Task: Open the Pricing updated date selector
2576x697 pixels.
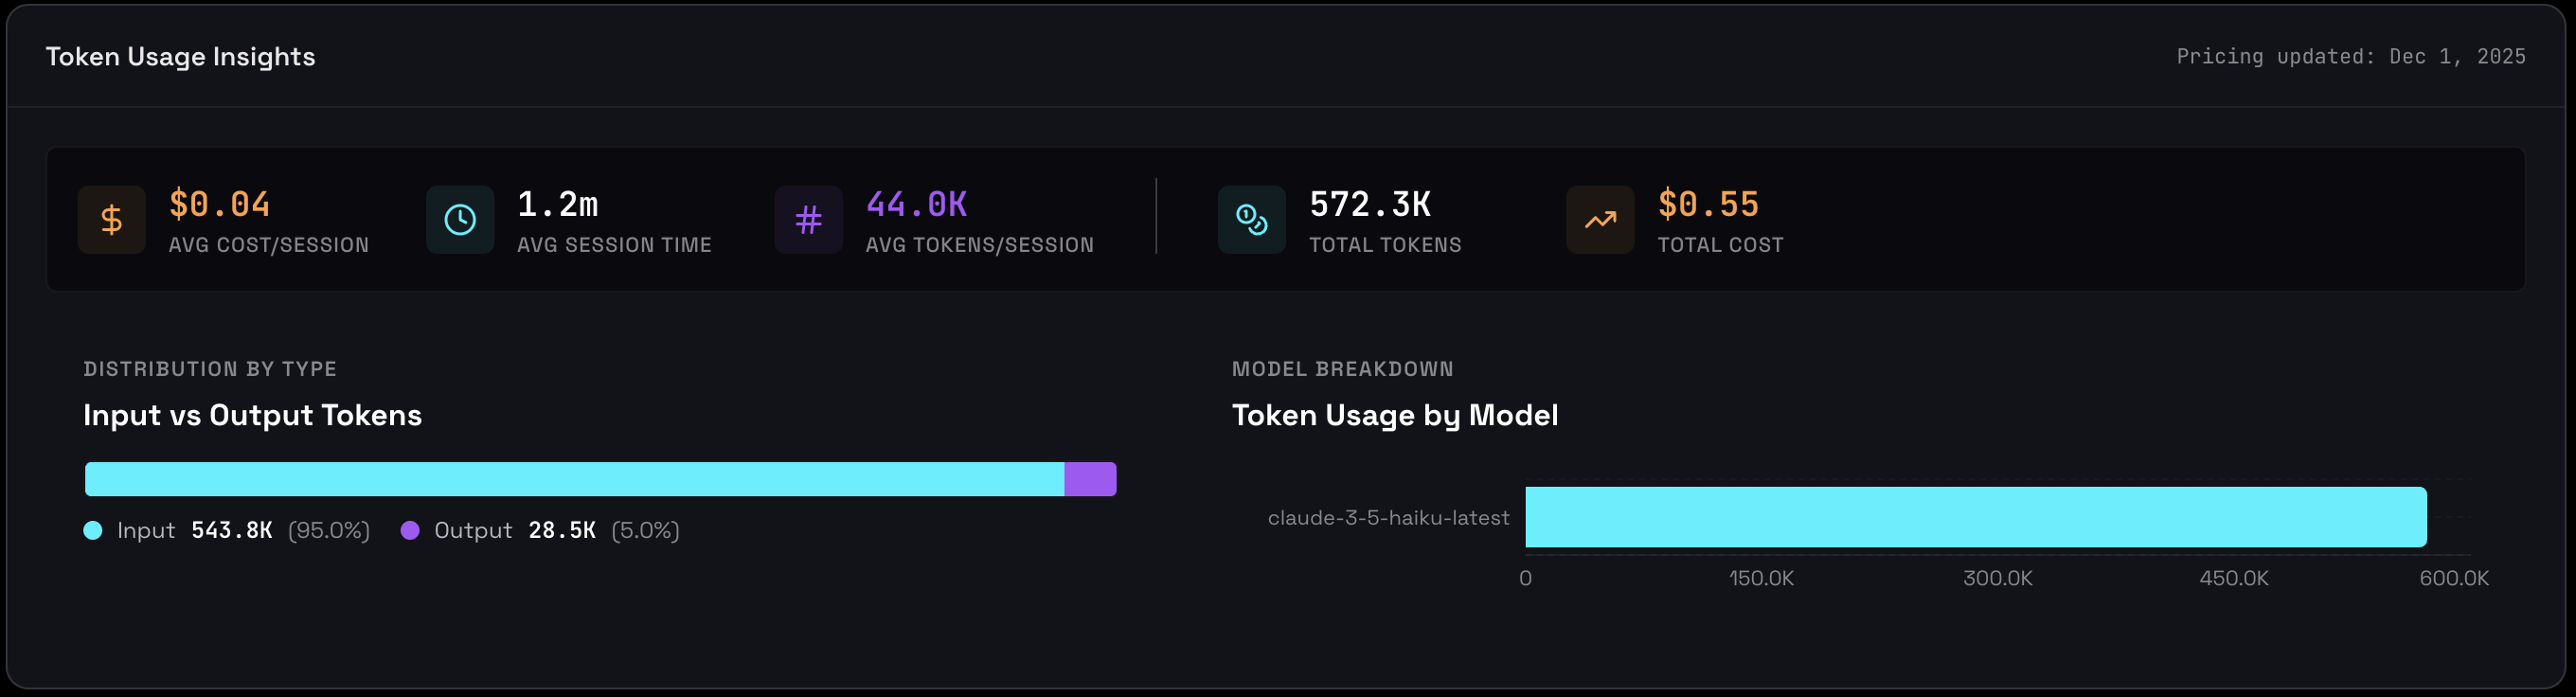Action: click(x=2350, y=56)
